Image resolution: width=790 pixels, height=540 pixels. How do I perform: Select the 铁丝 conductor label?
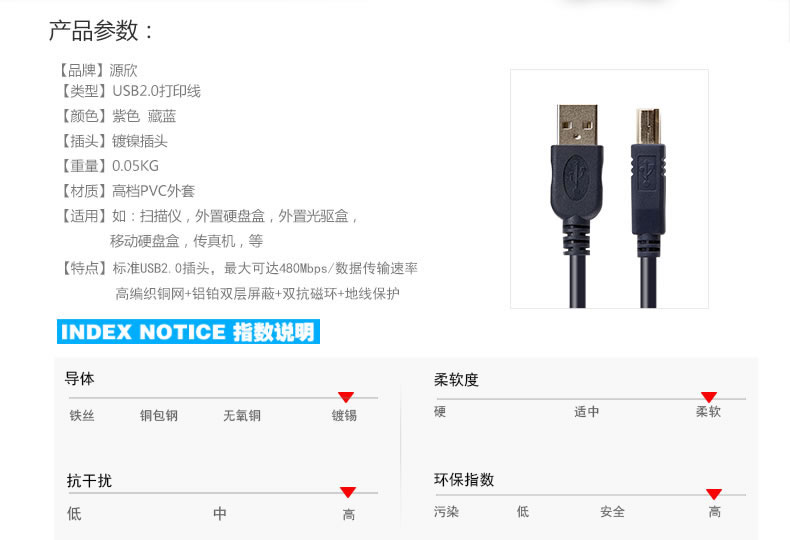point(82,416)
